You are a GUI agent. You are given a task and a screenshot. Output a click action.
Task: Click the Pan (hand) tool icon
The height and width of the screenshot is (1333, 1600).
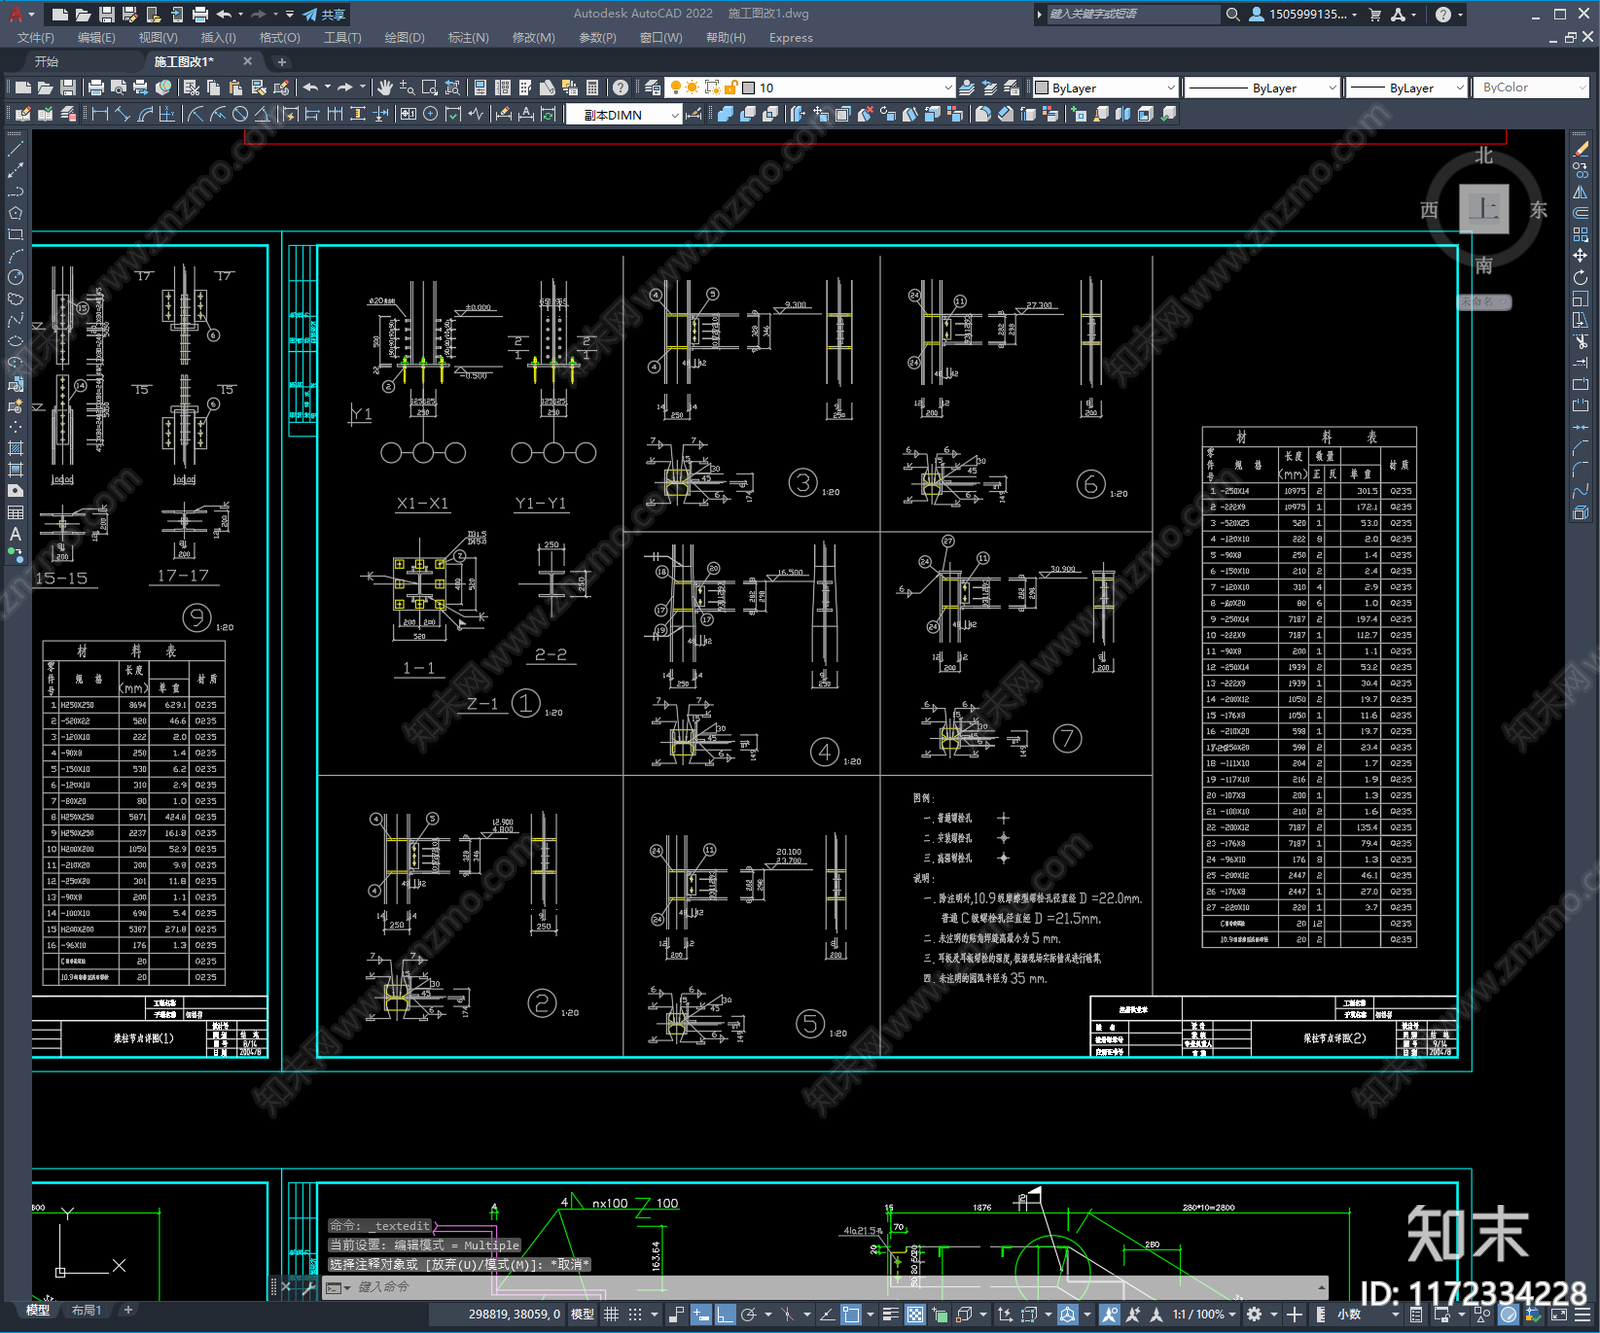coord(385,88)
